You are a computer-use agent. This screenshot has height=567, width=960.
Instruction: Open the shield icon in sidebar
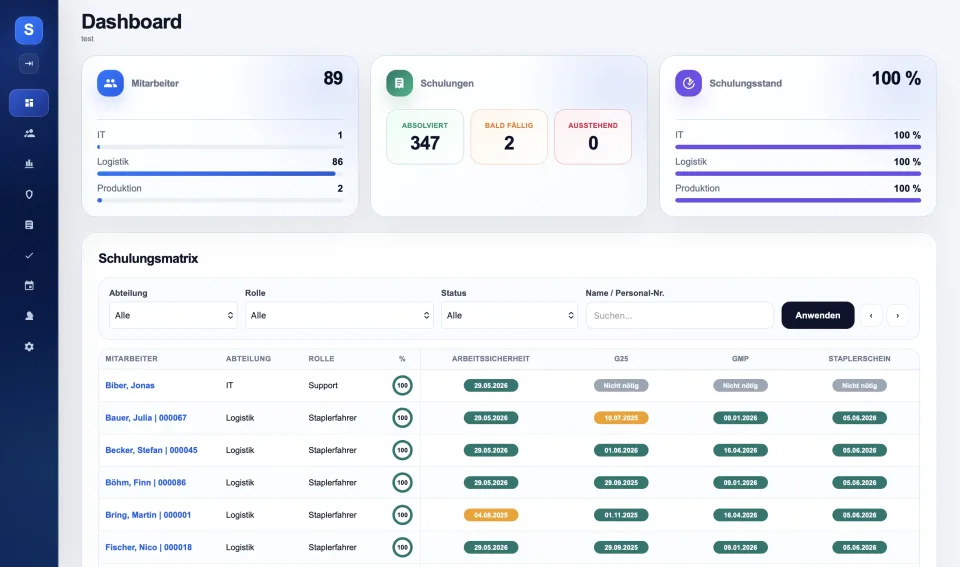click(x=29, y=194)
